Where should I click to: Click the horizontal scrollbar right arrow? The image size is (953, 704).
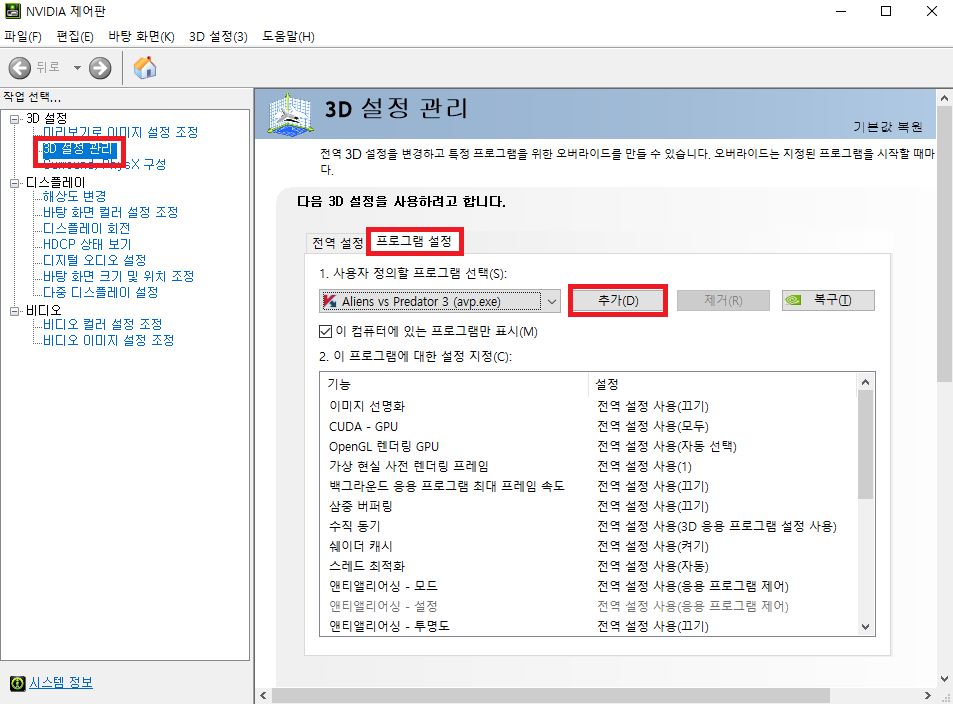click(927, 695)
